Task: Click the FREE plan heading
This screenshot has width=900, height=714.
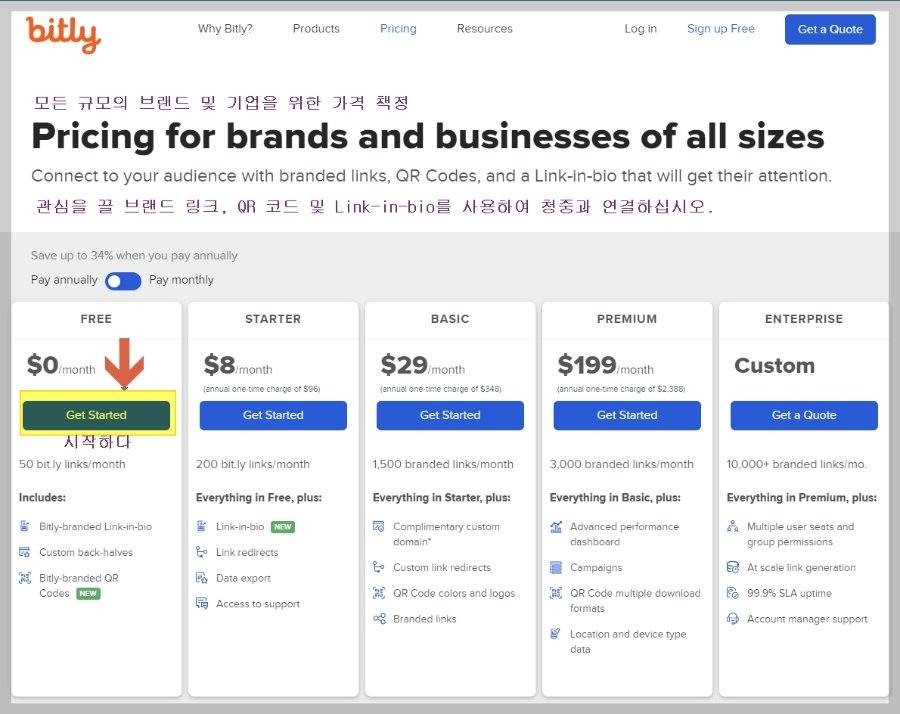Action: (96, 319)
